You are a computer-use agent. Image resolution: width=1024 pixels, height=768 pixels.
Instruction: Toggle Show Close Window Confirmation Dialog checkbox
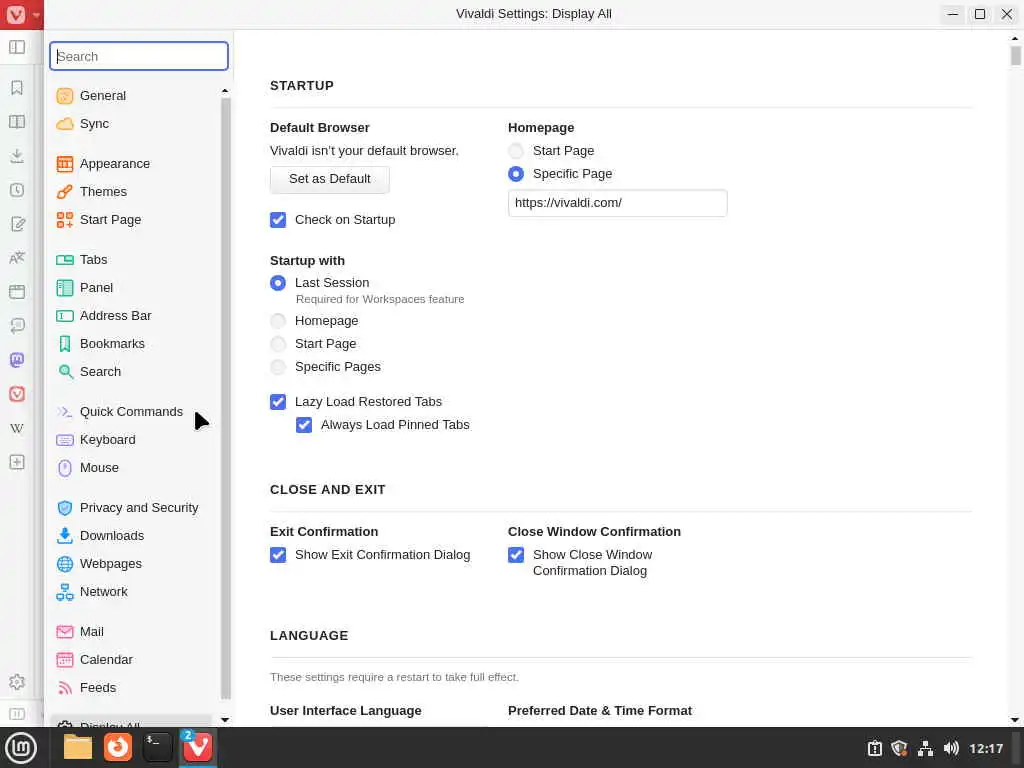click(x=516, y=555)
